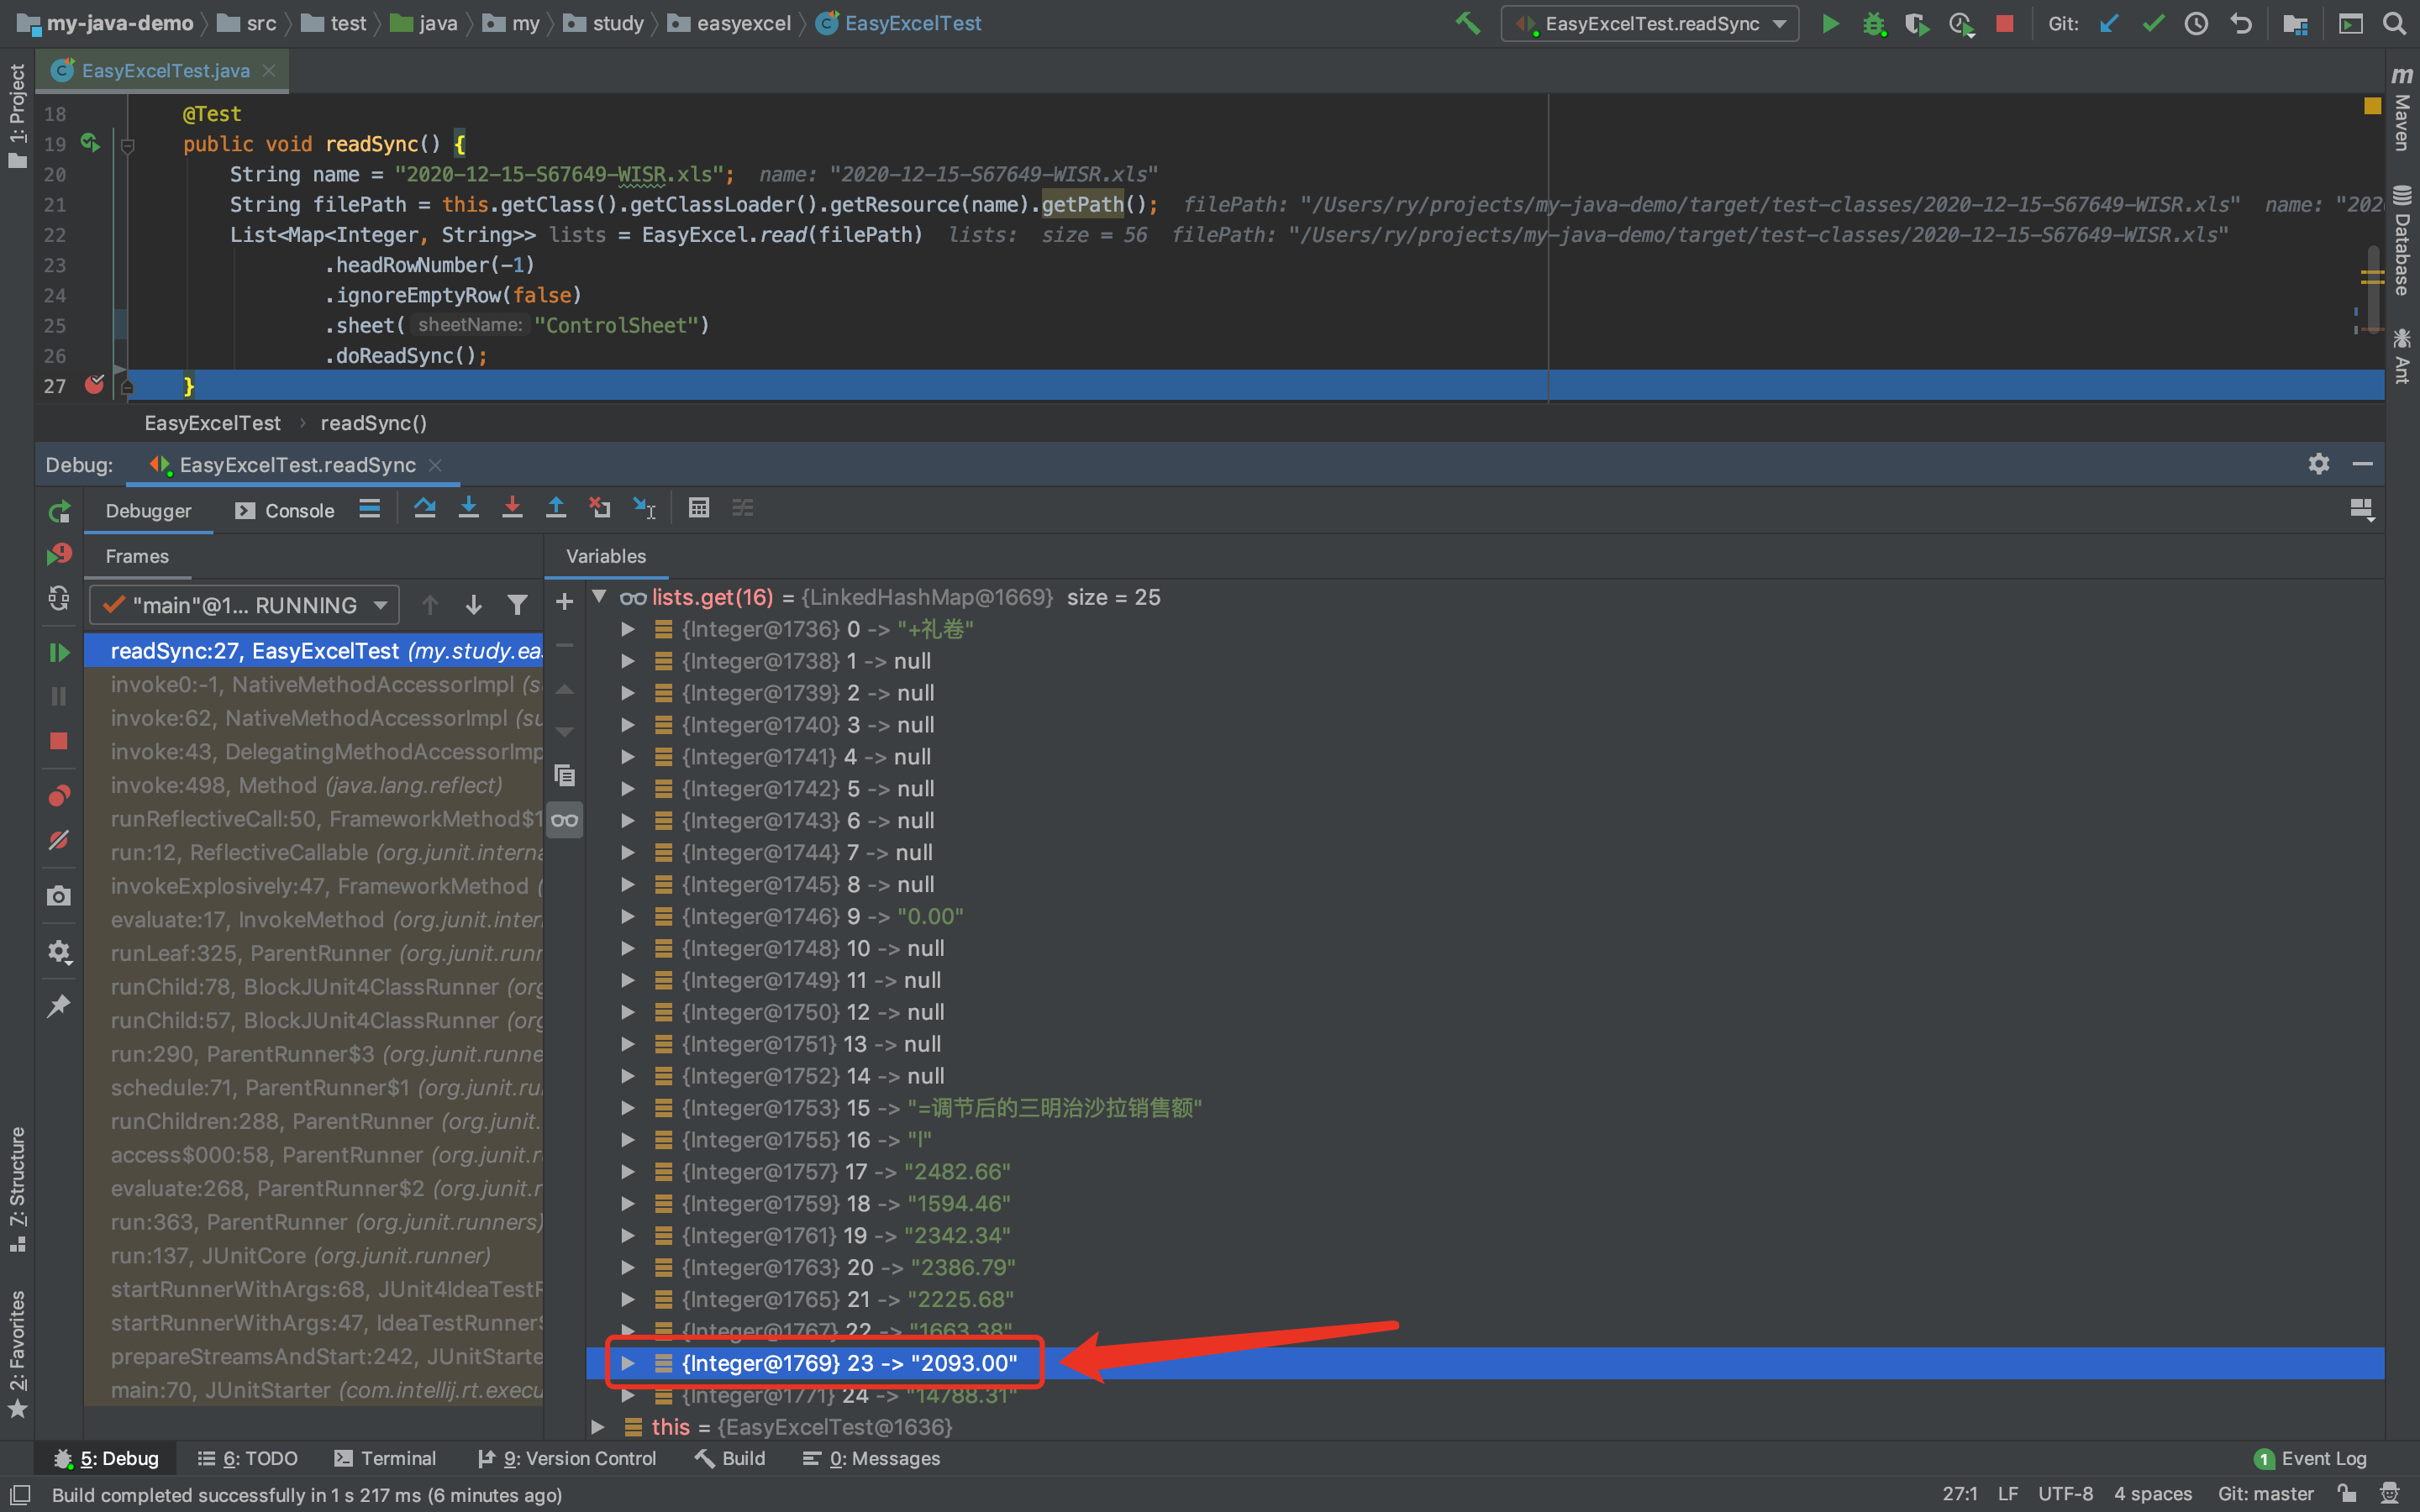Screen dimensions: 2420x1512
Task: Click the Debug bug icon in top toolbar
Action: click(x=1874, y=24)
